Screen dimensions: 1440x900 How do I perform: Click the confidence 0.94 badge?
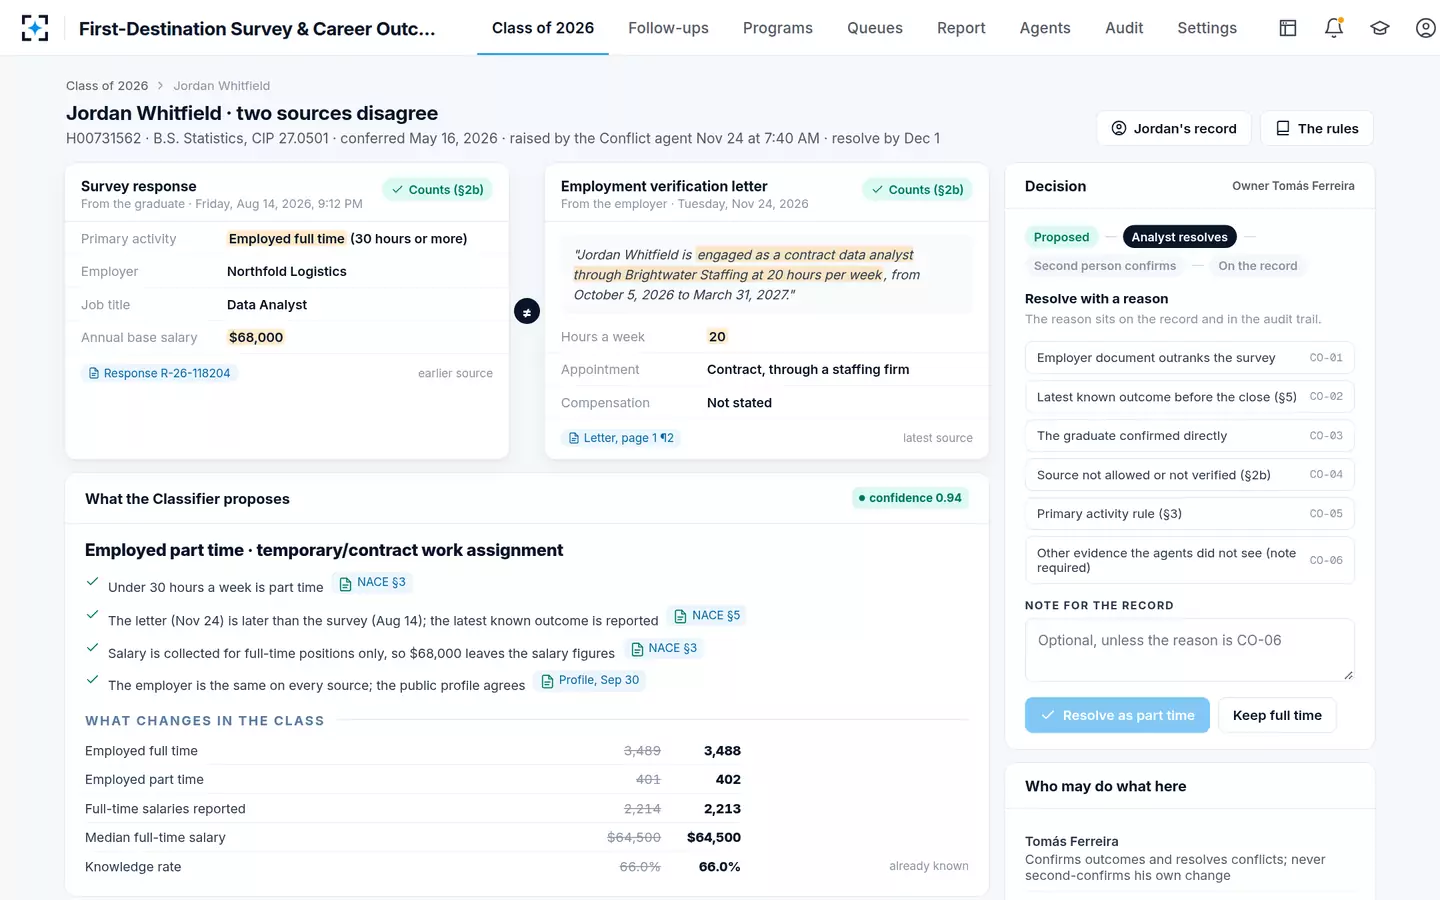point(910,498)
